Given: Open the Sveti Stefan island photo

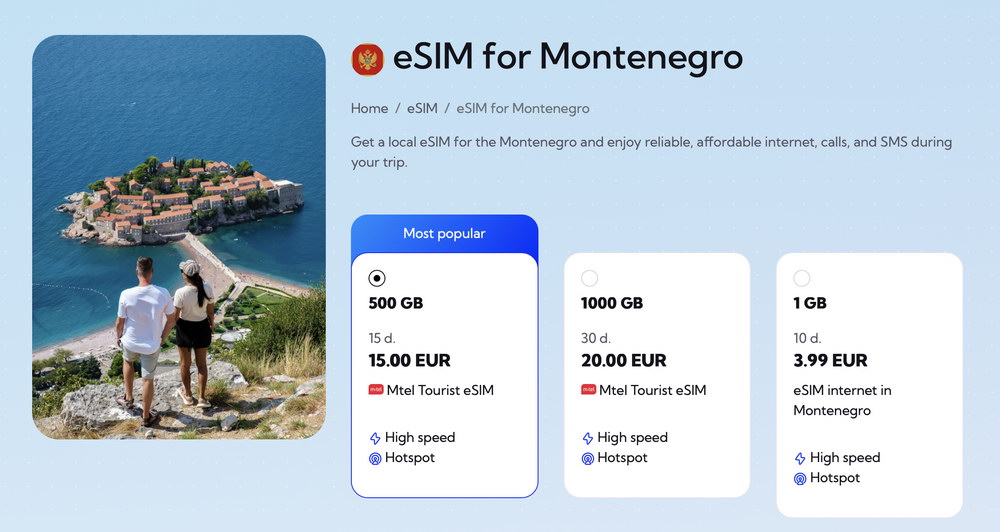Looking at the screenshot, I should (x=179, y=237).
